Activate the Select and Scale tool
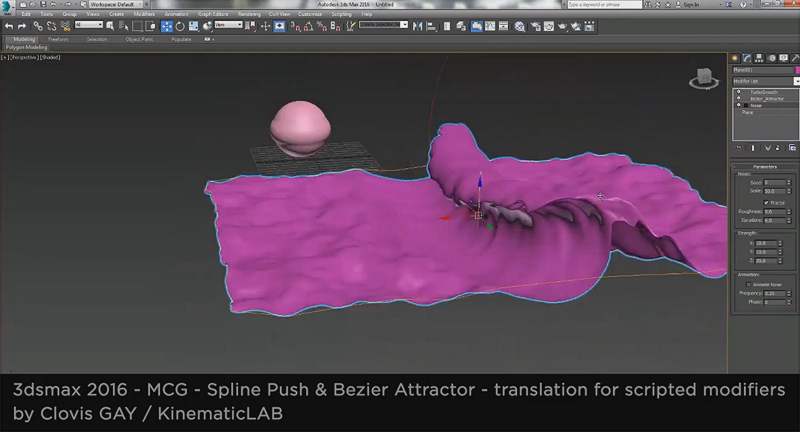800x432 pixels. pyautogui.click(x=193, y=27)
